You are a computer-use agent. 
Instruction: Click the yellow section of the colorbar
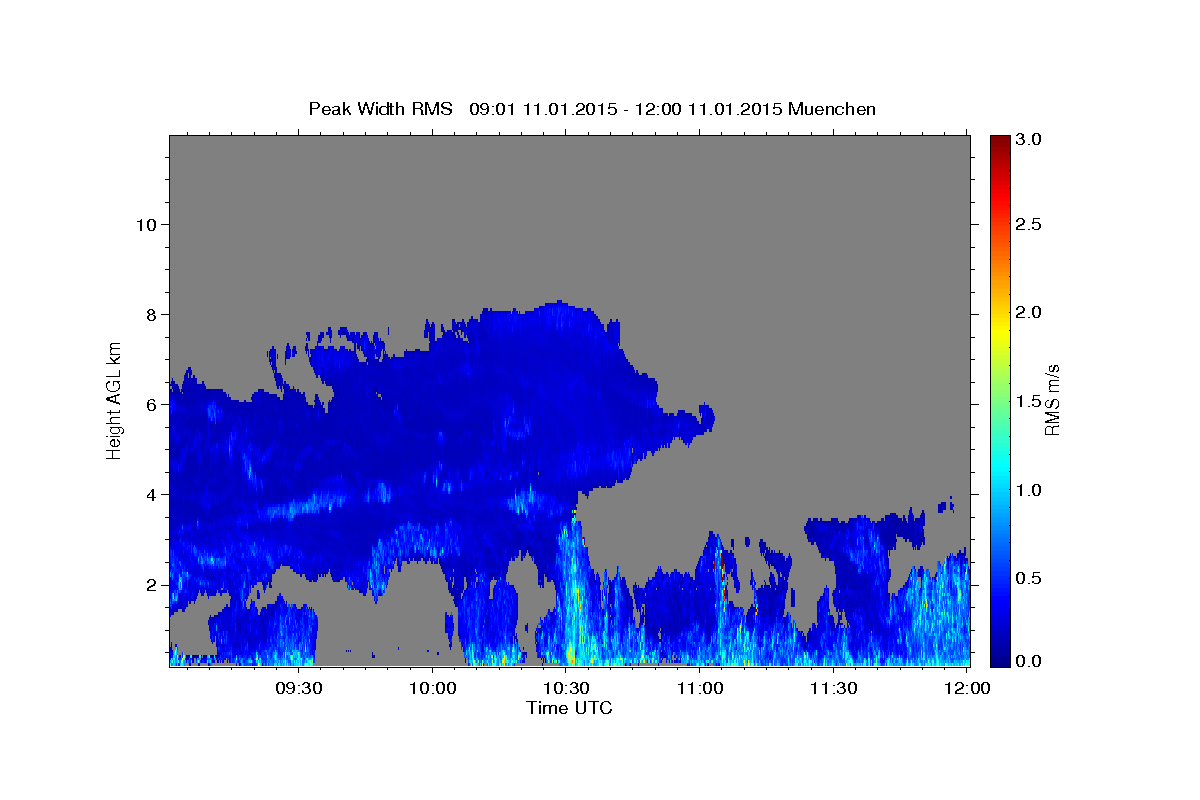[x=999, y=330]
